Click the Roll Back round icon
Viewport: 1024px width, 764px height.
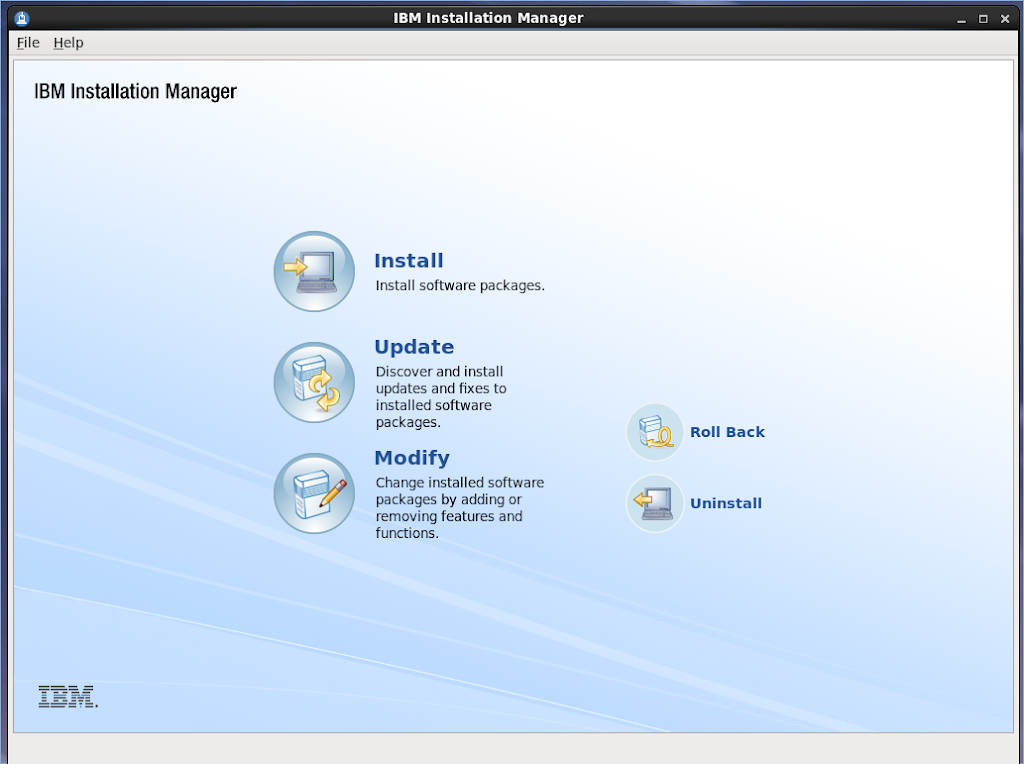point(655,432)
